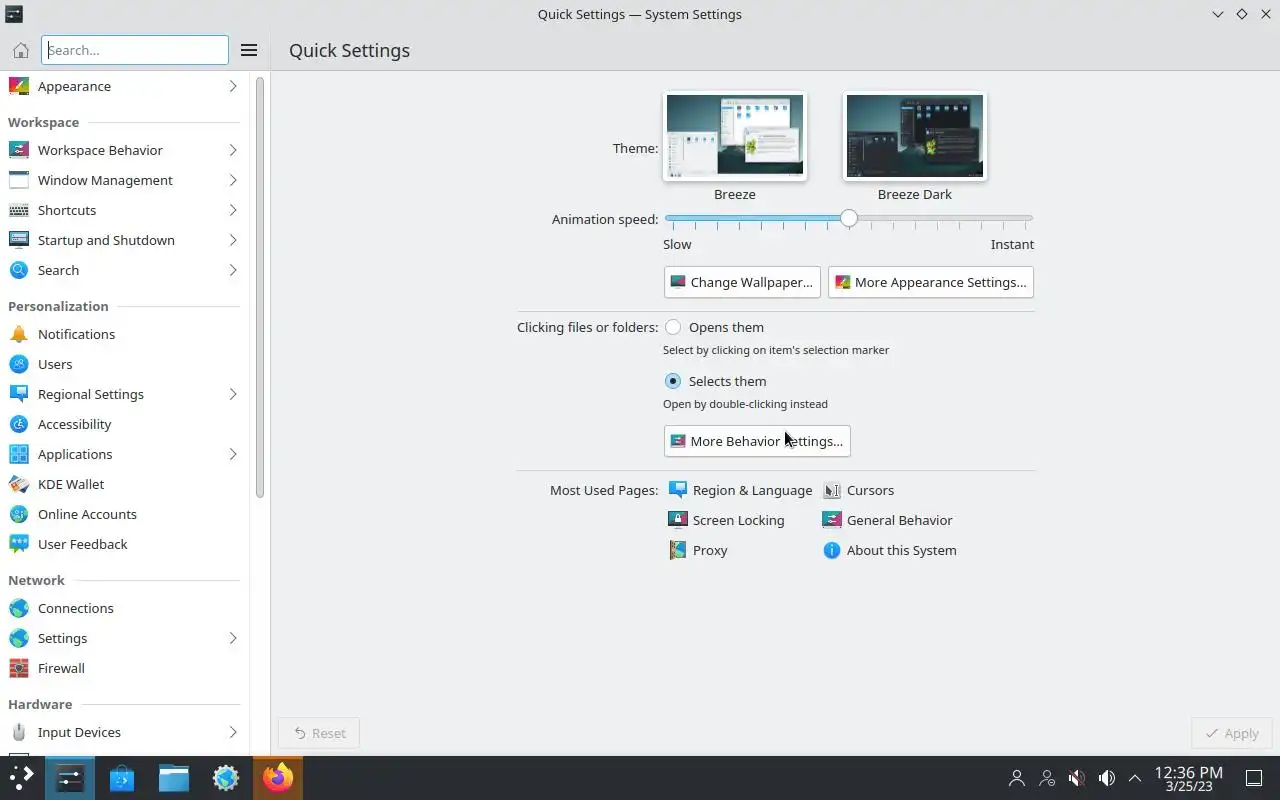
Task: Click More Behavior Settings button
Action: click(x=757, y=441)
